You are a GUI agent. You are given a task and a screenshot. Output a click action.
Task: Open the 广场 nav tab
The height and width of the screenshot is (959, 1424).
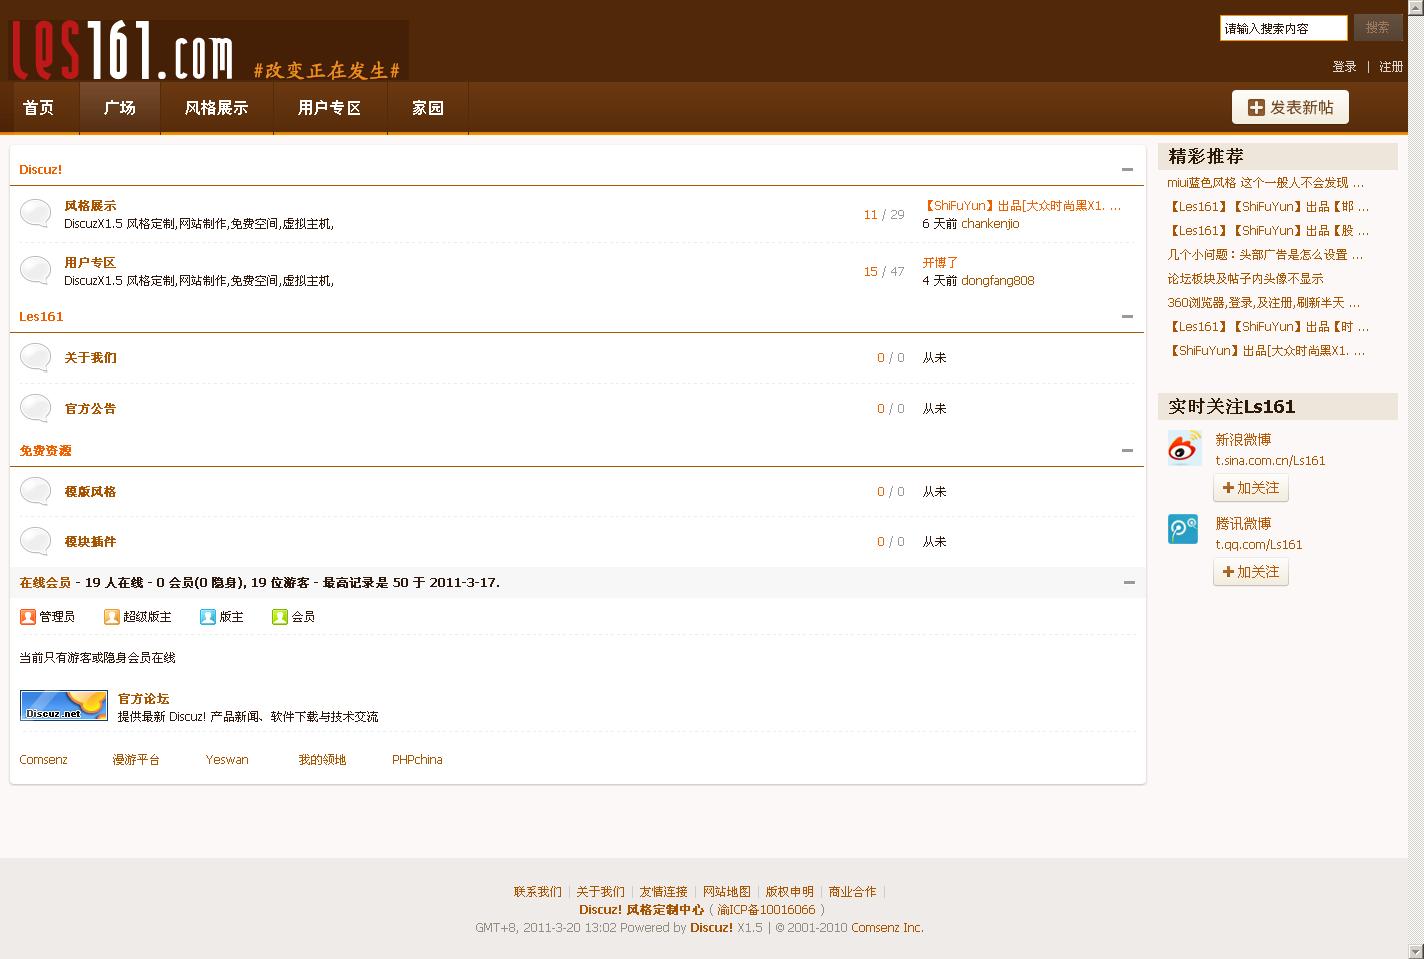[120, 108]
